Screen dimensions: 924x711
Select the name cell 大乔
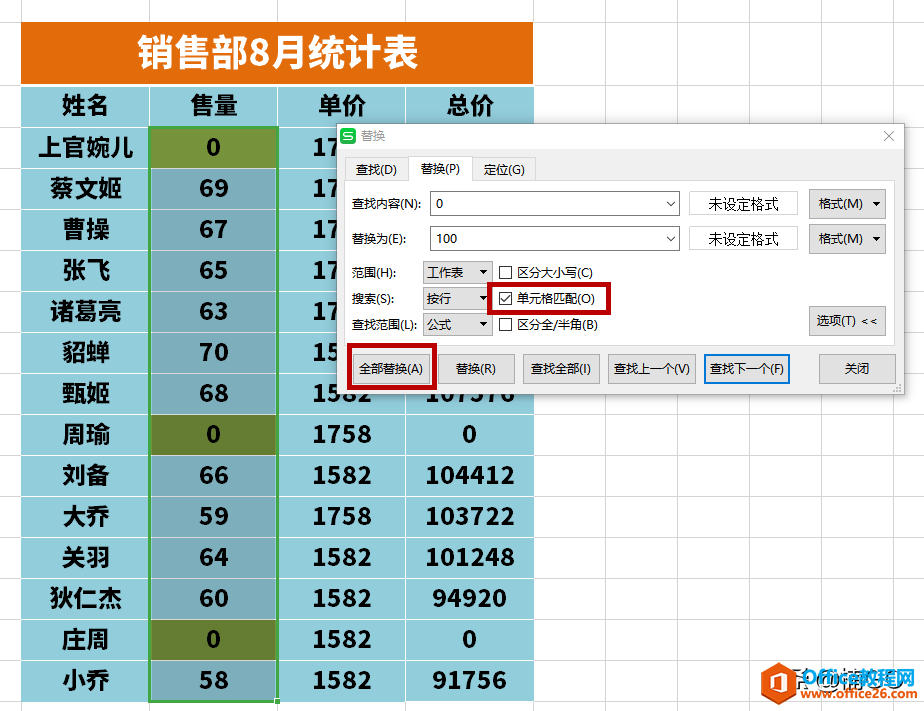click(x=85, y=516)
